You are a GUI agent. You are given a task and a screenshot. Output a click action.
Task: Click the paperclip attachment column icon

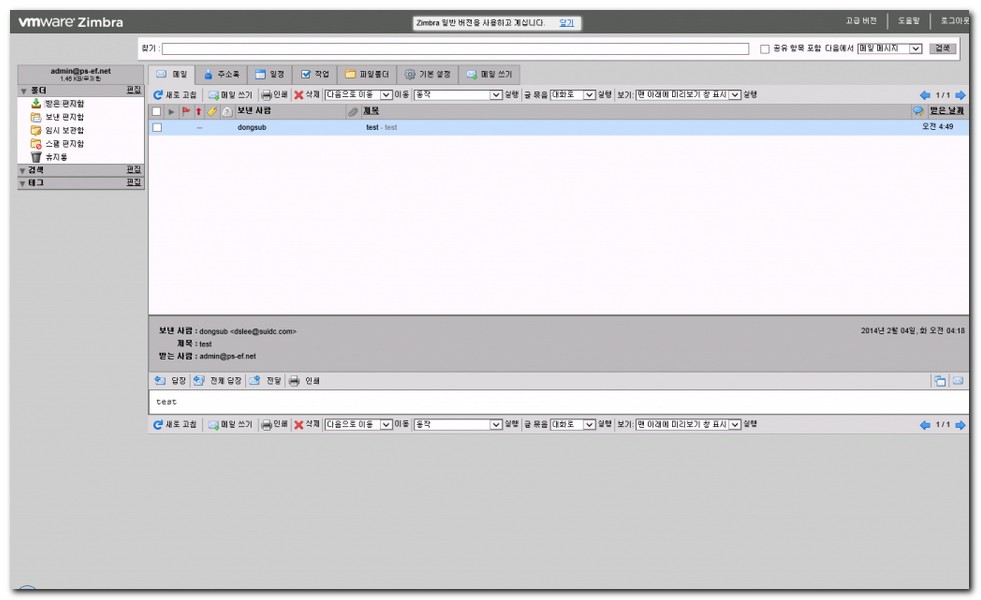click(x=352, y=112)
